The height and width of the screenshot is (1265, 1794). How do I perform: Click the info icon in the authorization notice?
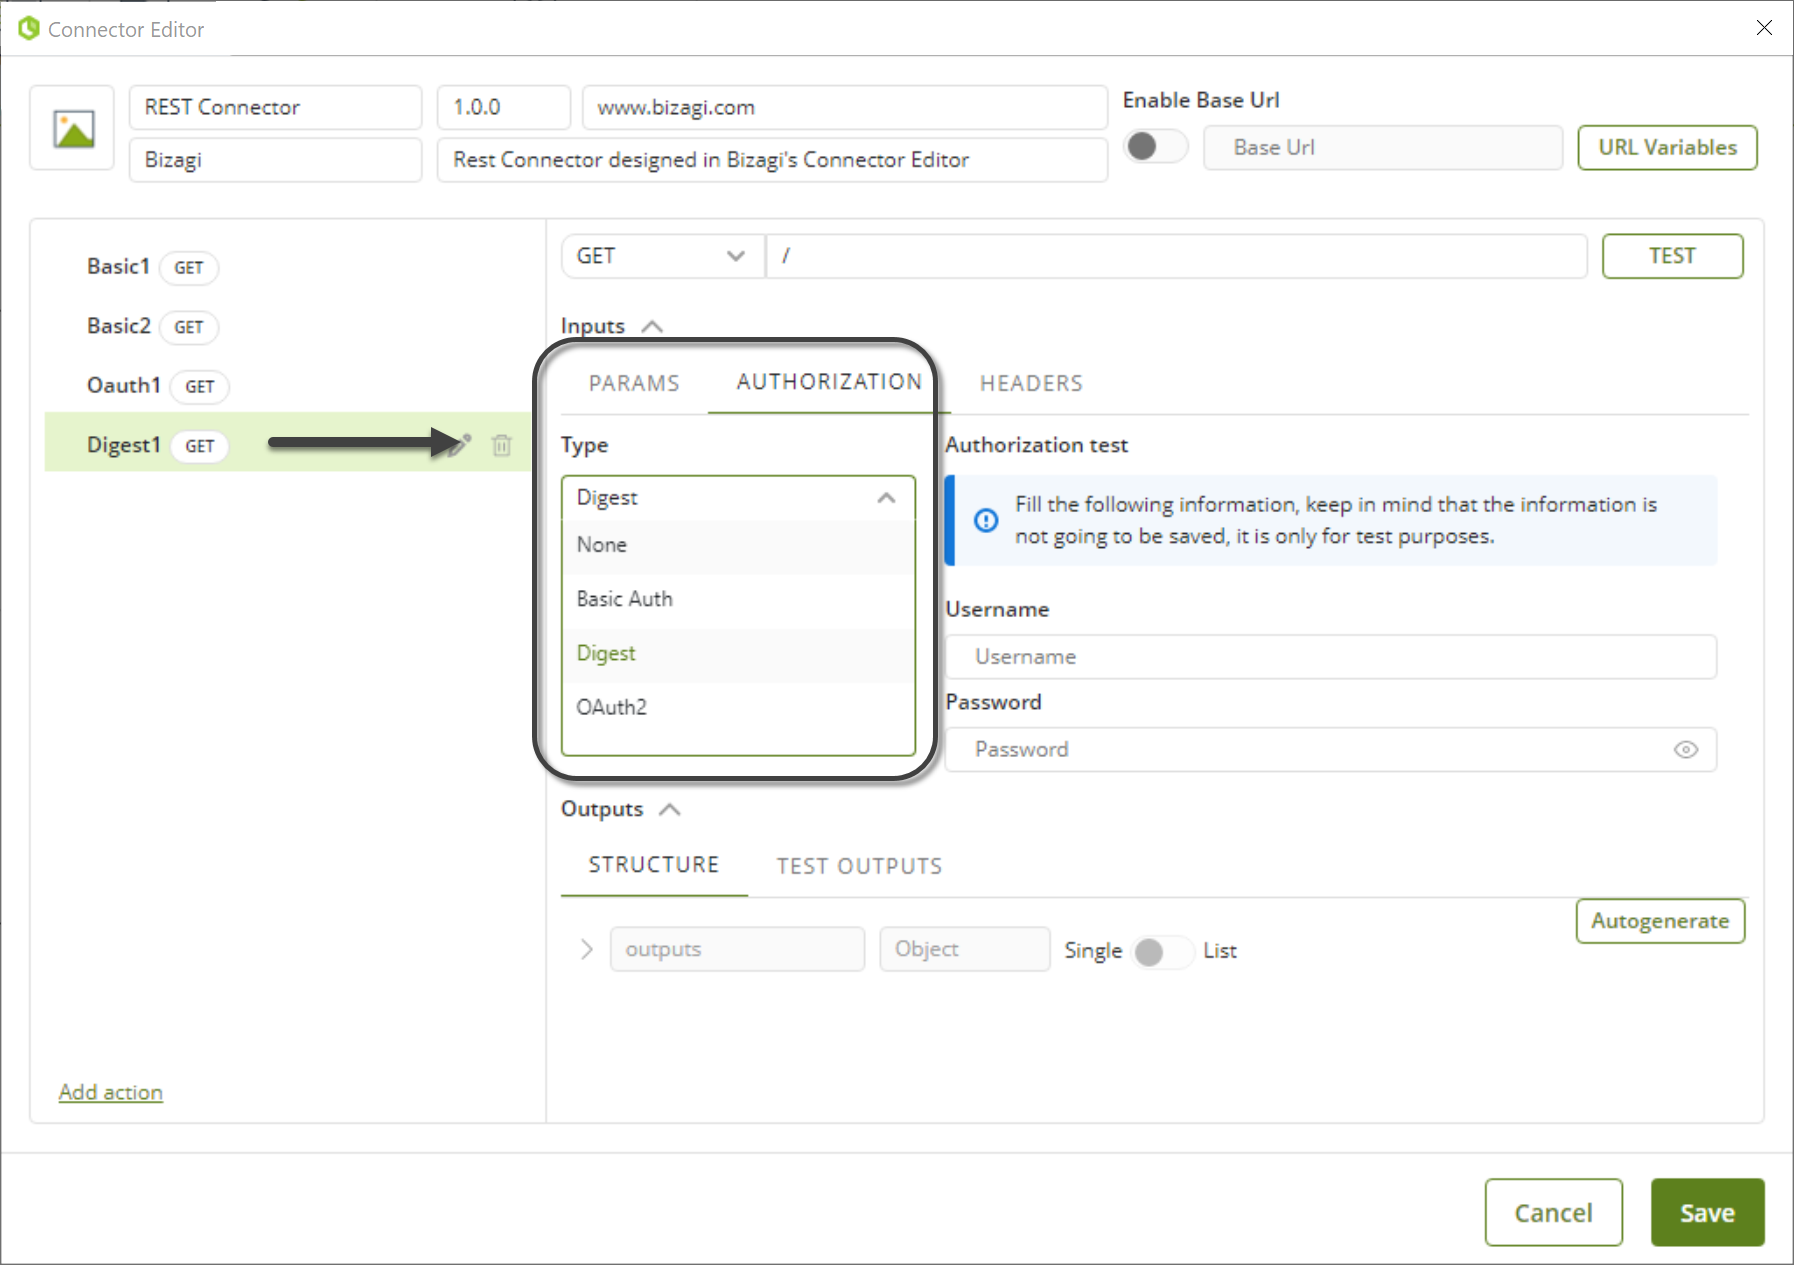point(986,520)
